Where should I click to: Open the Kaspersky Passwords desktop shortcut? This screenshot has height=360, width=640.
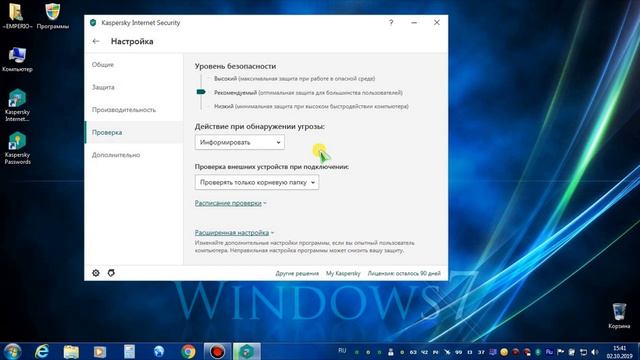coord(17,148)
